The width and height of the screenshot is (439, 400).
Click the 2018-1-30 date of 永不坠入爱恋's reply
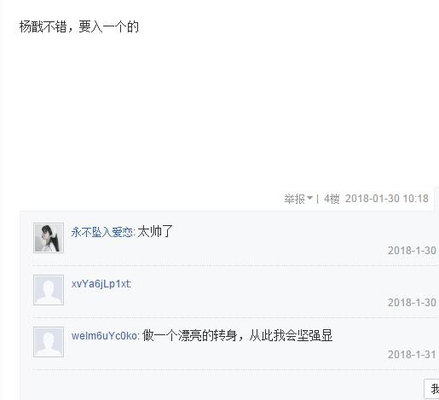[412, 250]
